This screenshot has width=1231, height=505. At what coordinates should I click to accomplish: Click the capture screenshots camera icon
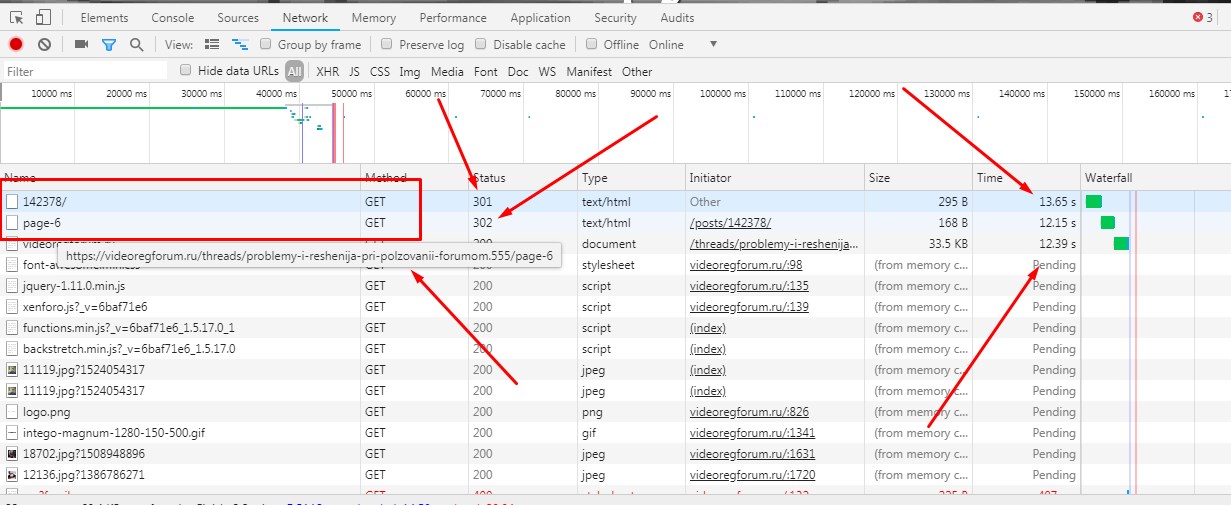pos(82,45)
